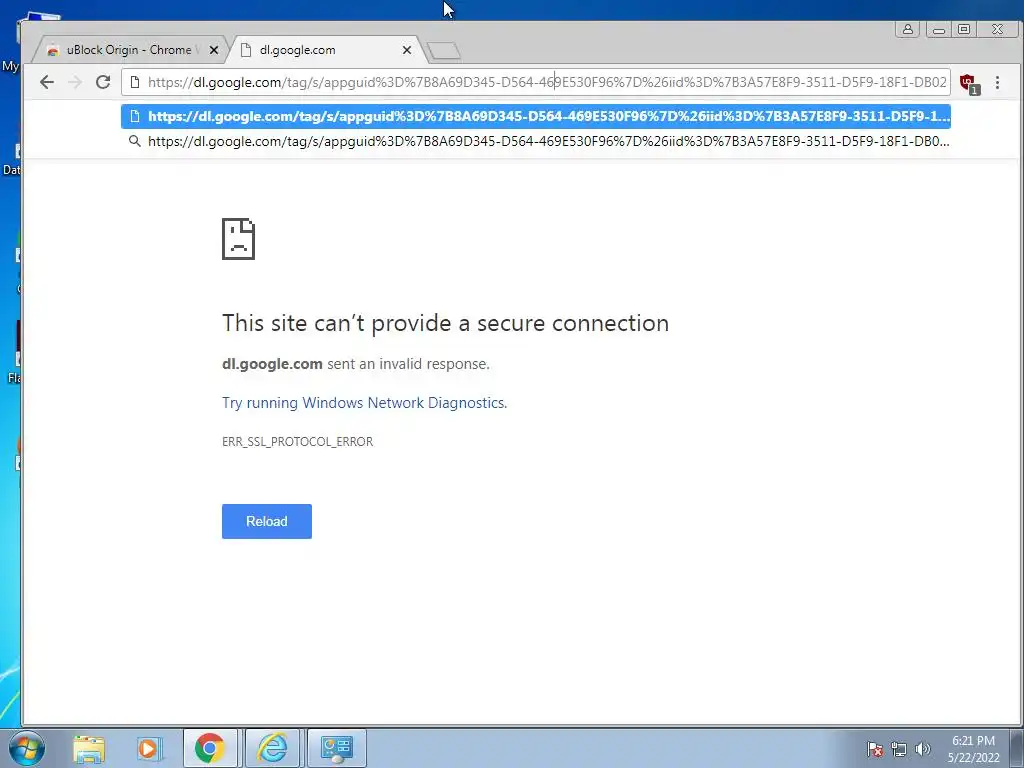Viewport: 1024px width, 768px height.
Task: Click the Chrome profile person button
Action: click(908, 29)
